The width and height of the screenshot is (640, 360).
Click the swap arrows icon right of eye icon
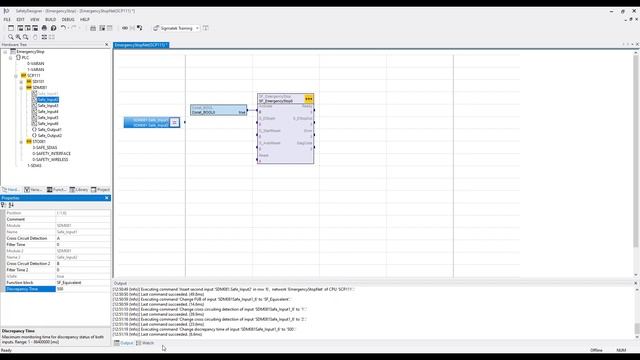point(140,28)
